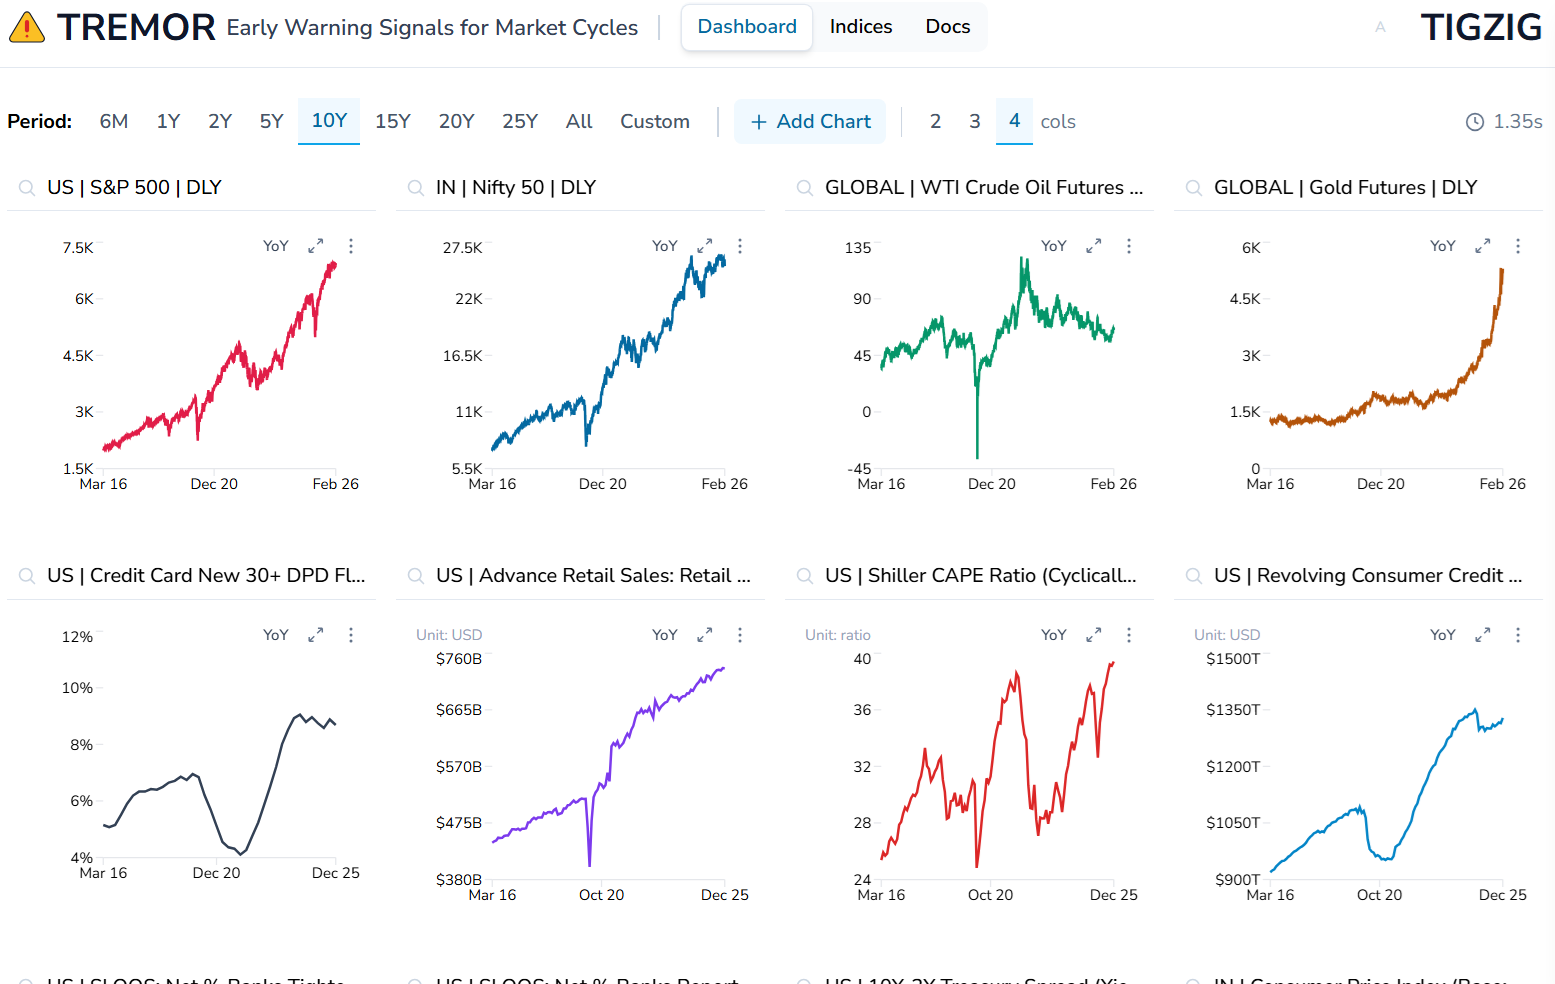Screen dimensions: 1555x984
Task: Select the 10Y period
Action: pos(329,121)
